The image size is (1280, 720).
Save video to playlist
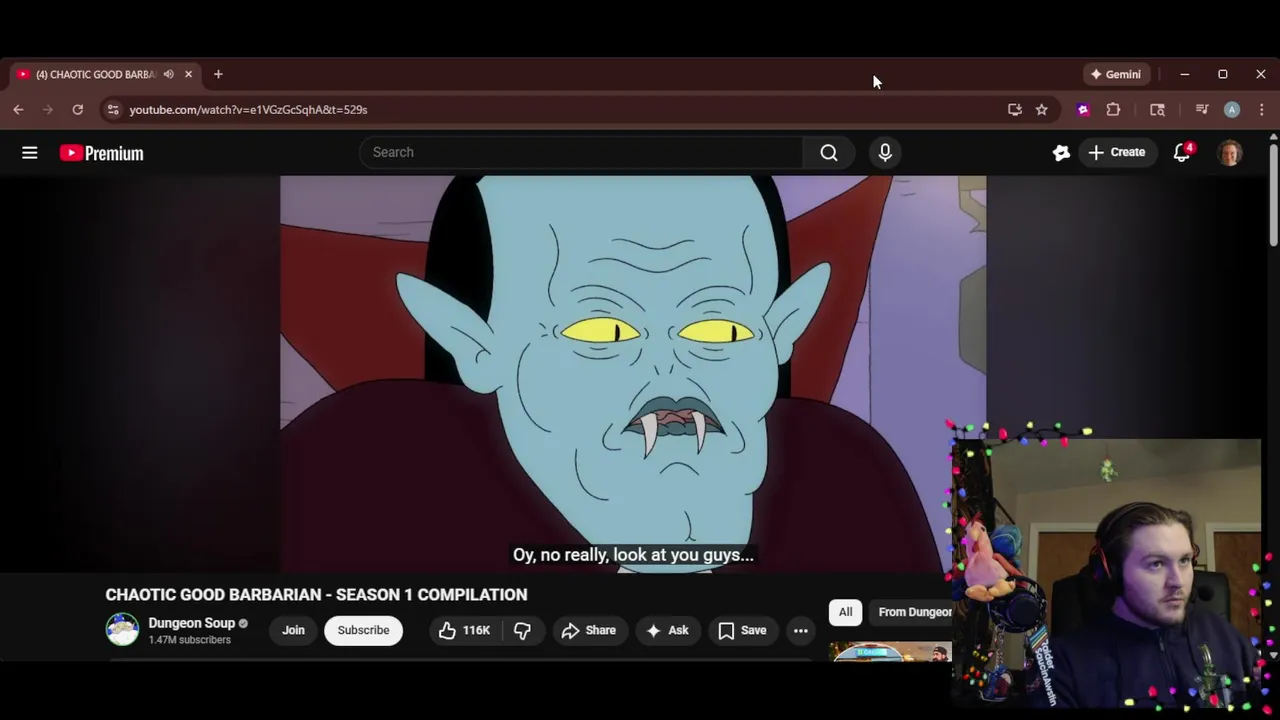click(x=742, y=630)
